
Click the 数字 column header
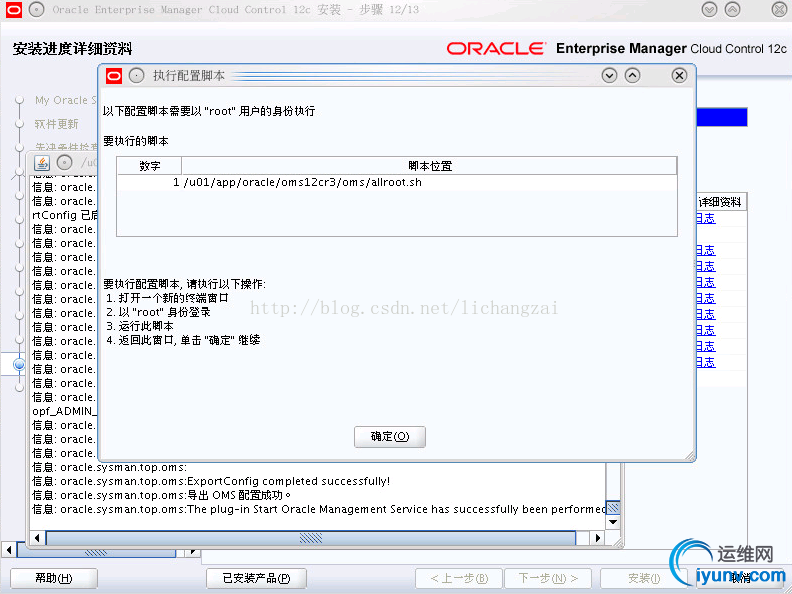[149, 166]
